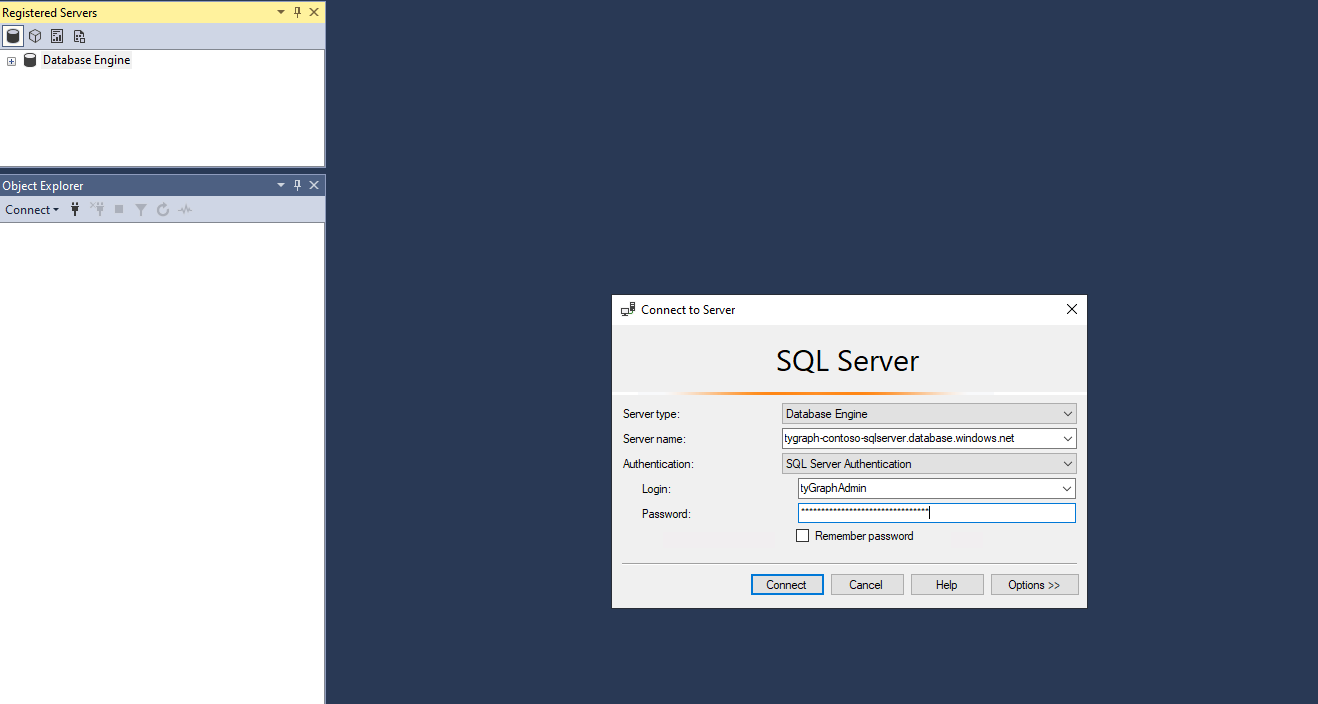Click the Cancel button
The height and width of the screenshot is (704, 1318).
point(867,585)
